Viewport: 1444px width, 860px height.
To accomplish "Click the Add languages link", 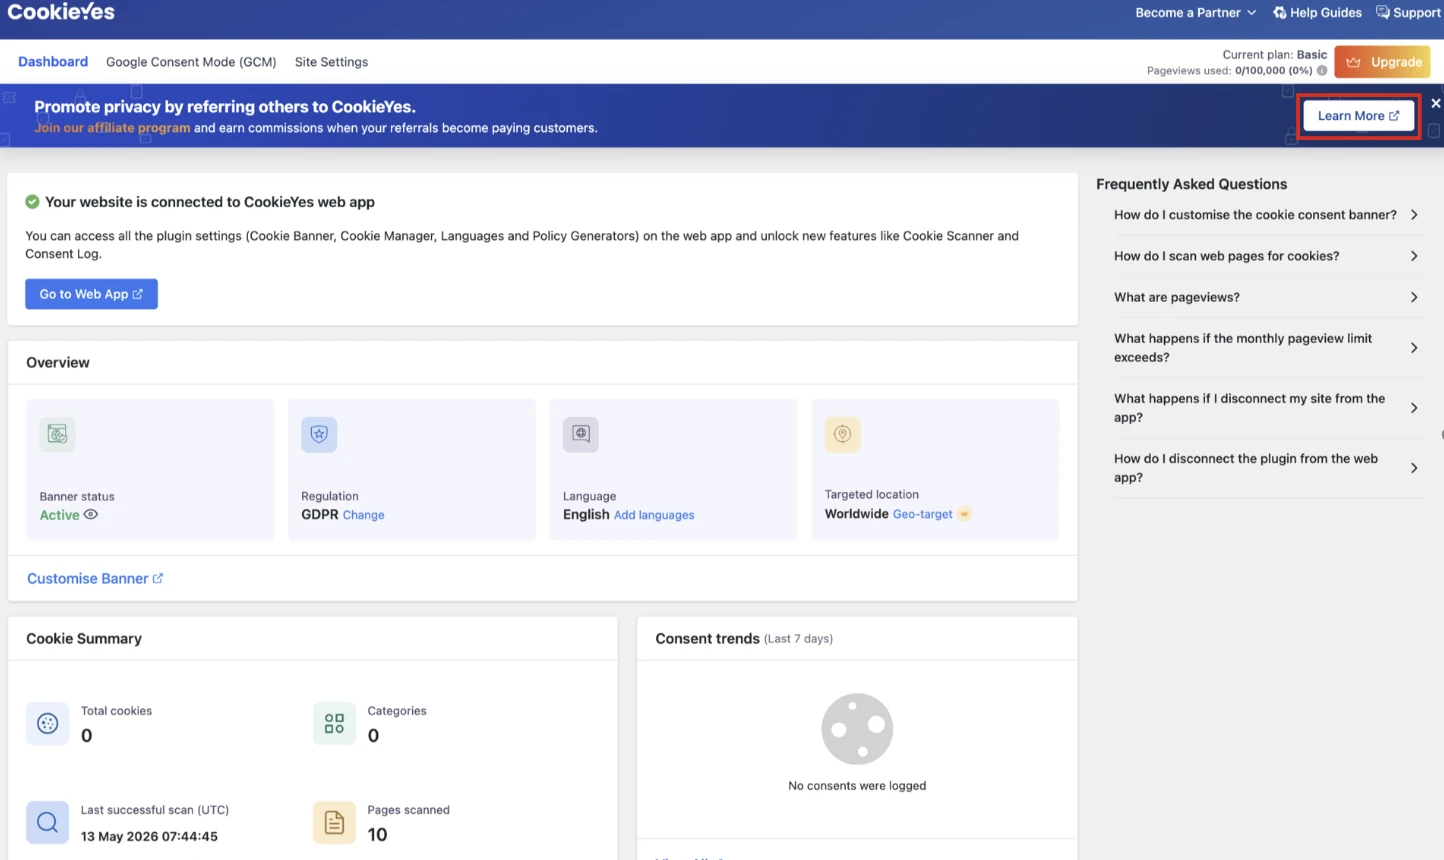I will click(x=654, y=515).
